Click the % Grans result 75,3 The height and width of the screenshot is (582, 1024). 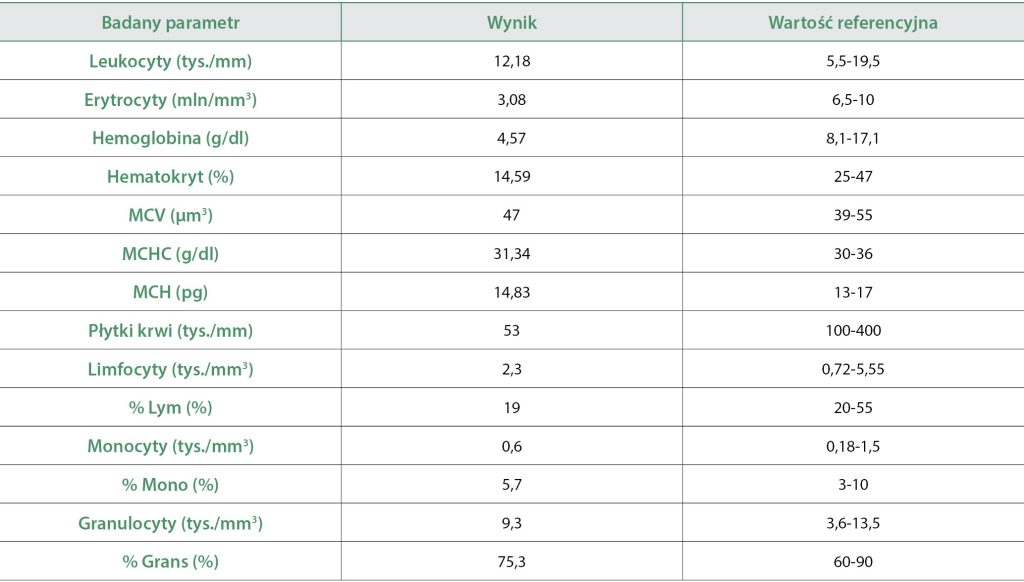[x=512, y=562]
